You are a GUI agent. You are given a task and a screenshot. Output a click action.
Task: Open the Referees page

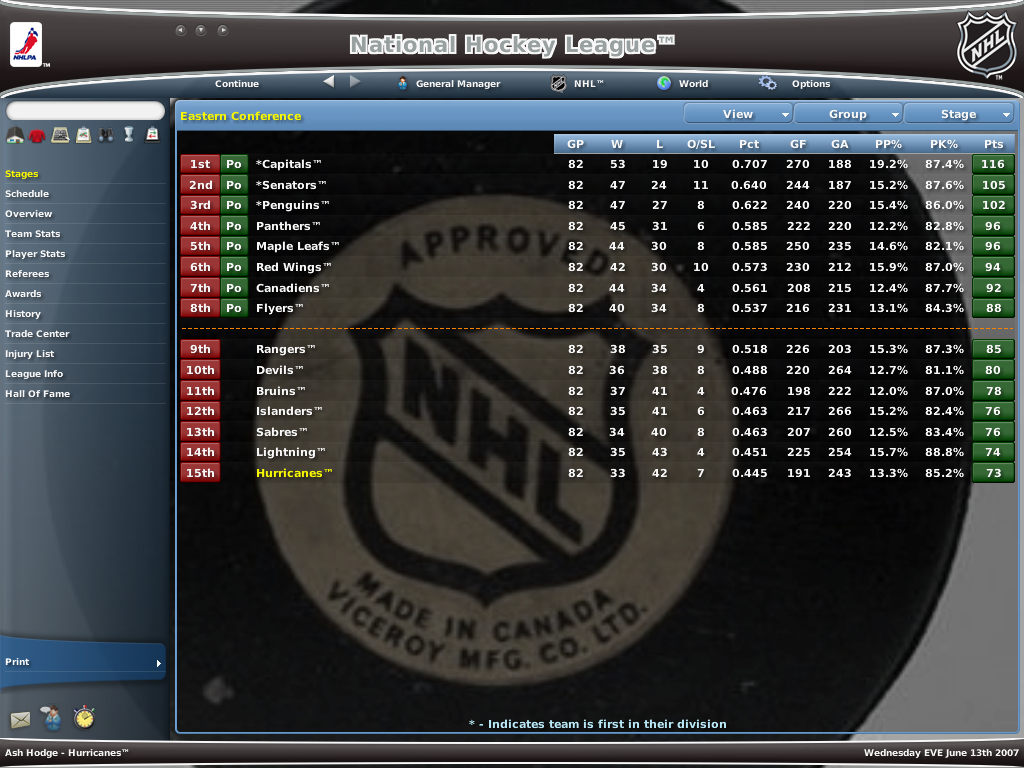click(x=27, y=274)
